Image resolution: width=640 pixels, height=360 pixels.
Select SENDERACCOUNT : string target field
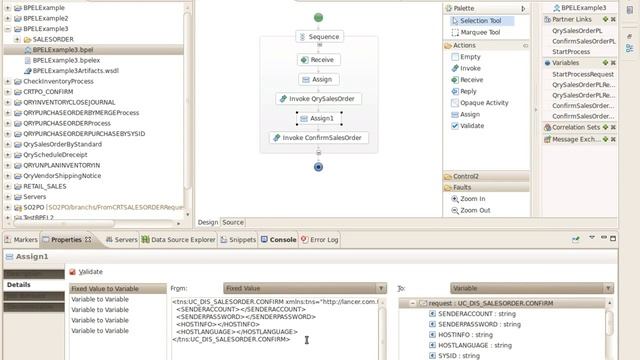(x=472, y=314)
